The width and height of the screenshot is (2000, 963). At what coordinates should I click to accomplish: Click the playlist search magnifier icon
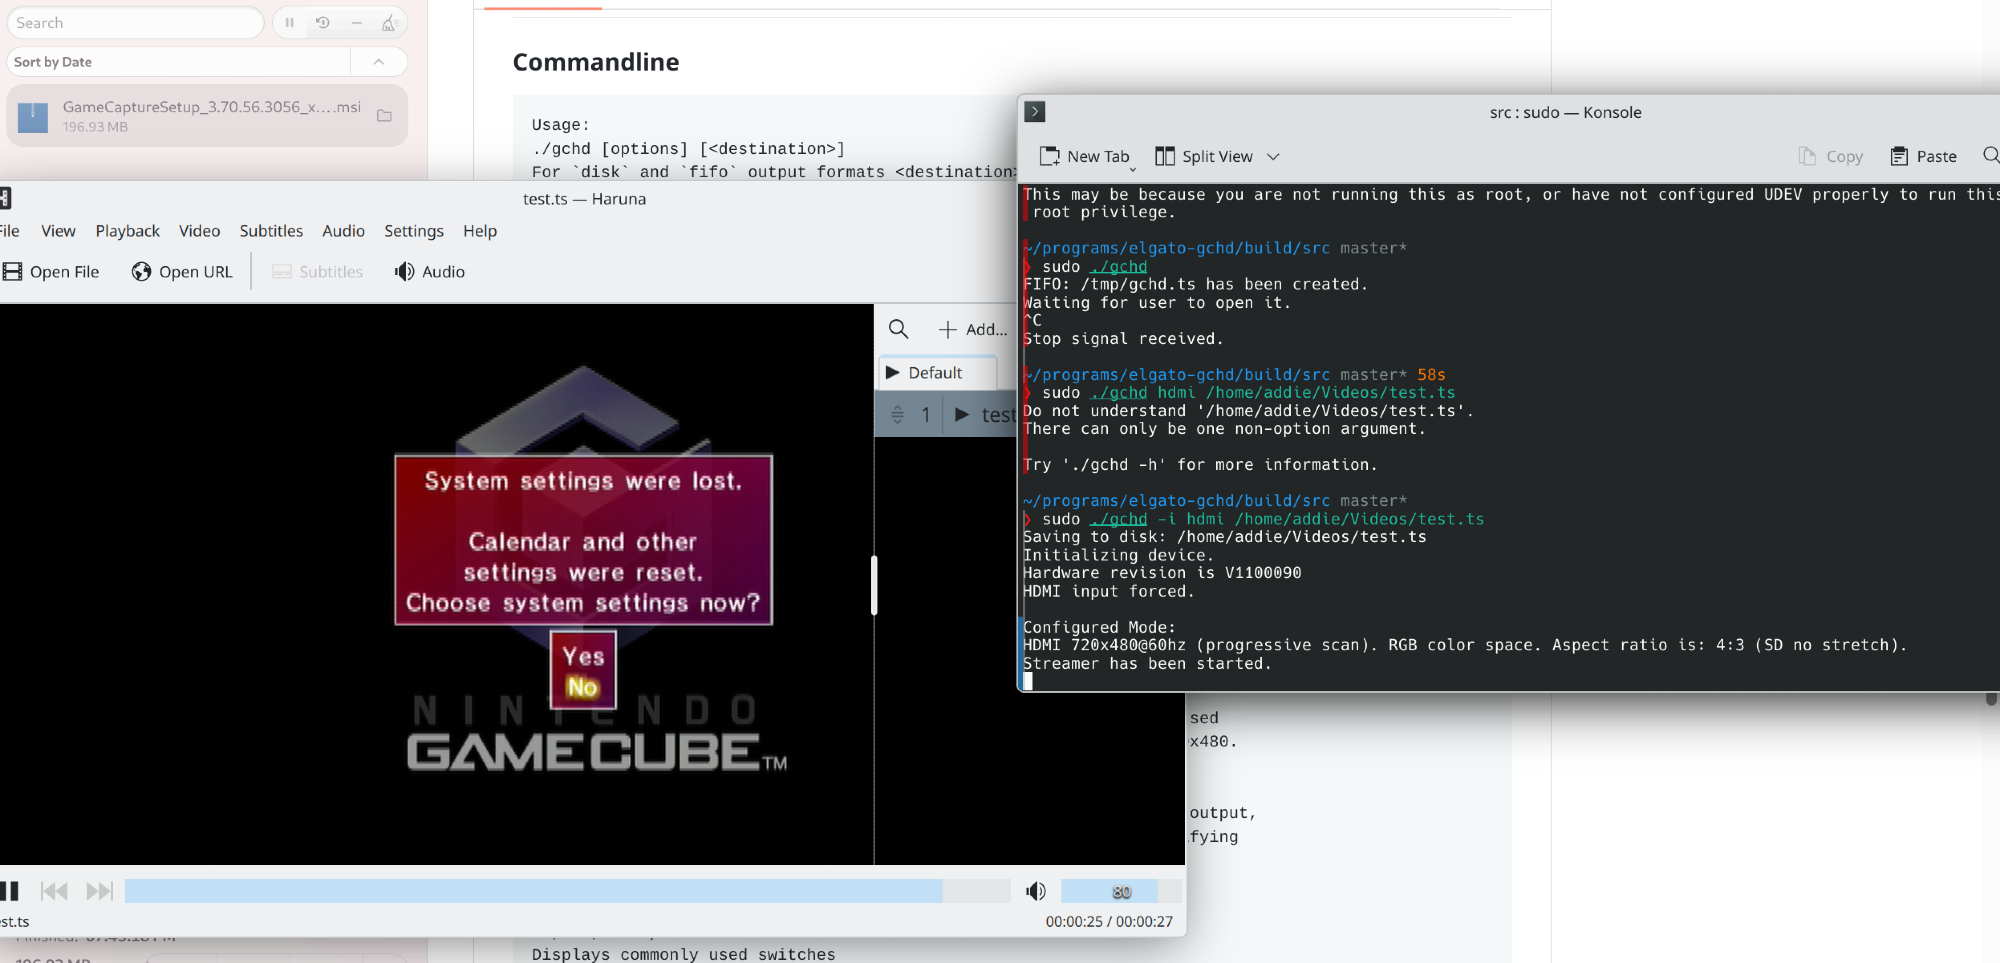tap(898, 329)
